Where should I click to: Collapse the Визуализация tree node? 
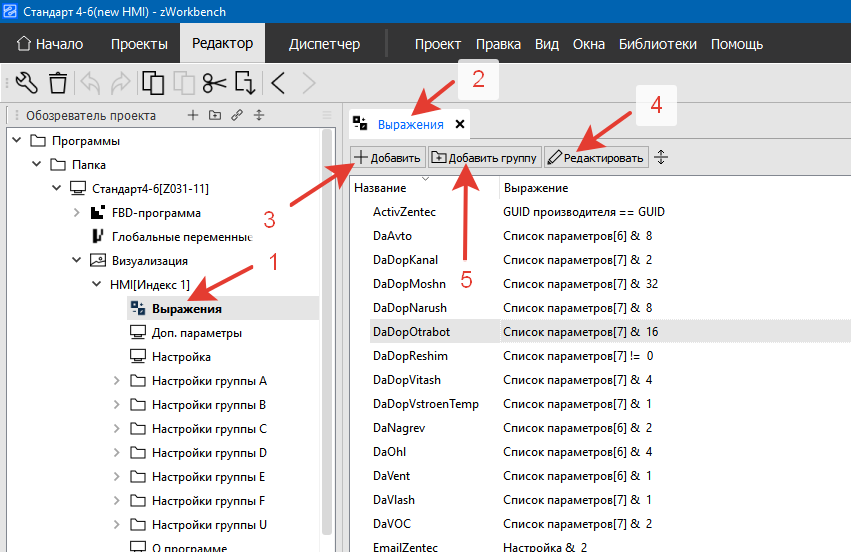77,261
